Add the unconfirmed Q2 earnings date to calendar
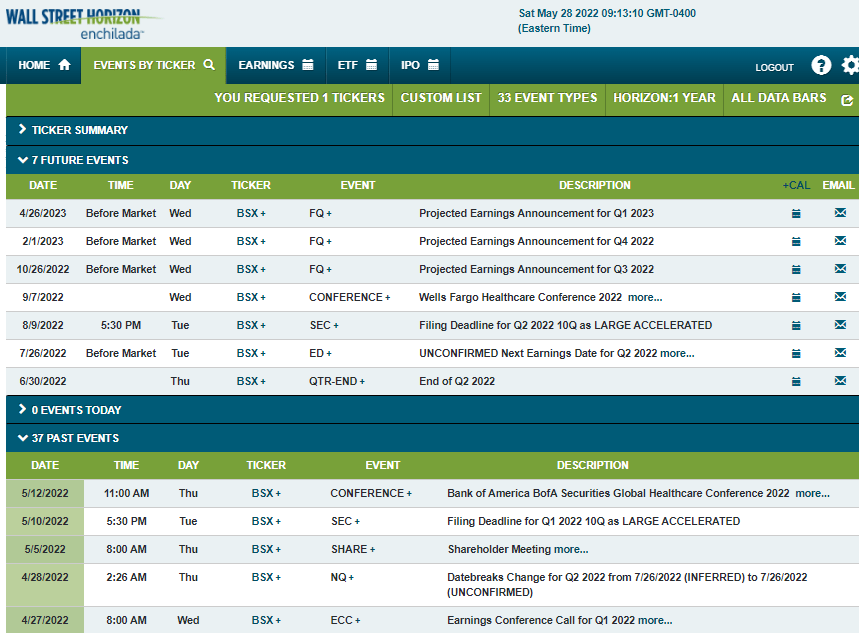 point(796,353)
